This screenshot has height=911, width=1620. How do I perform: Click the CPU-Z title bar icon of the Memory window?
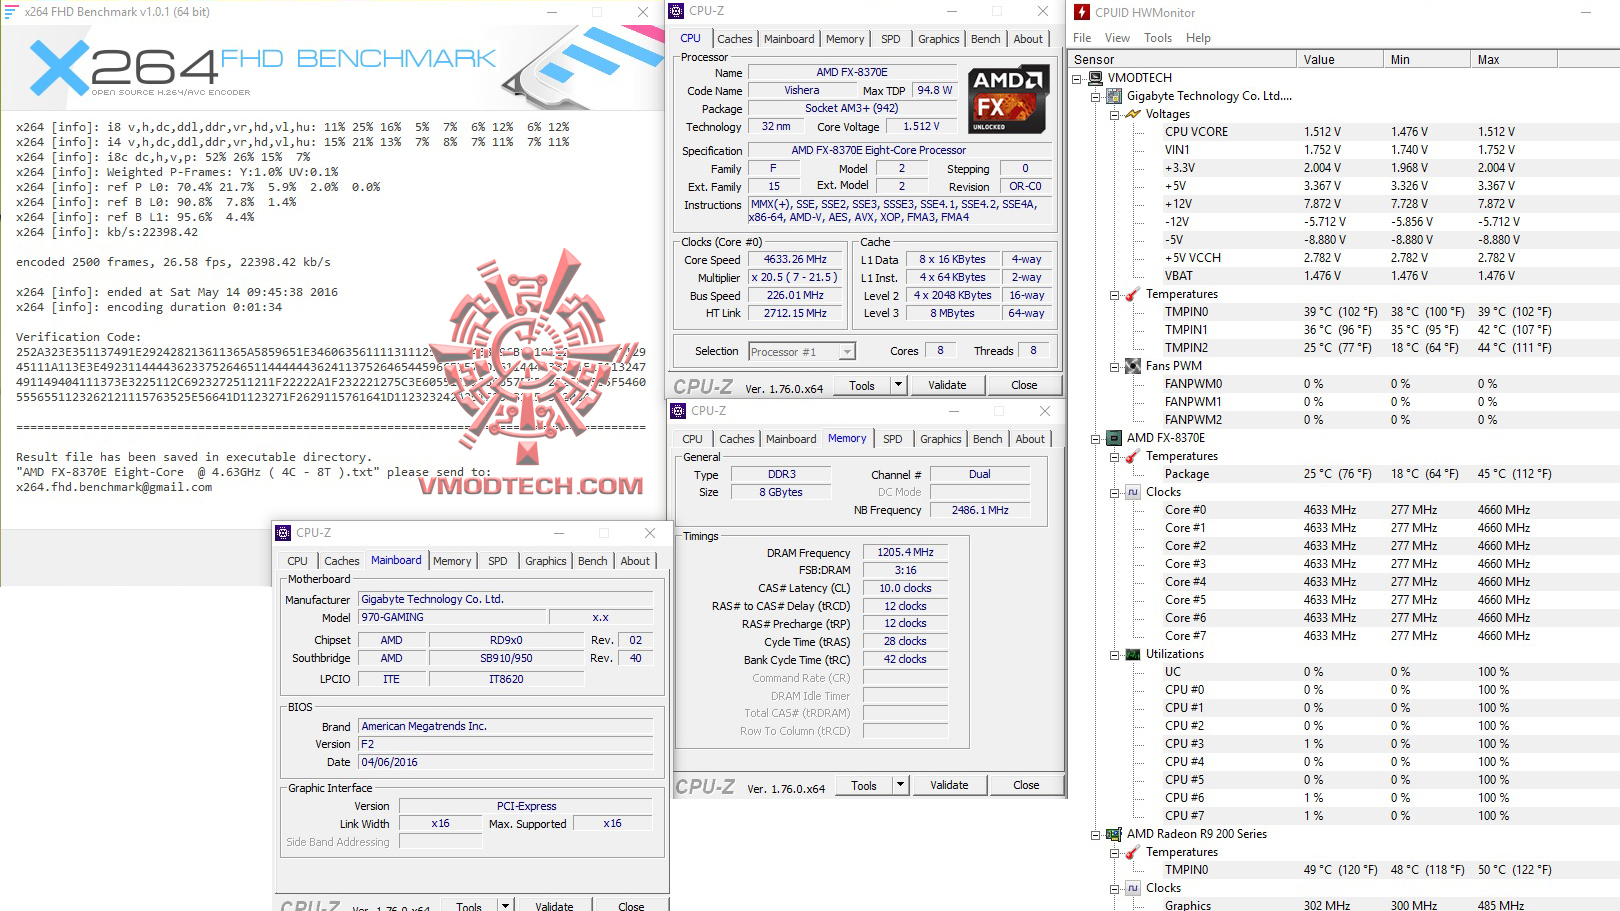point(679,411)
